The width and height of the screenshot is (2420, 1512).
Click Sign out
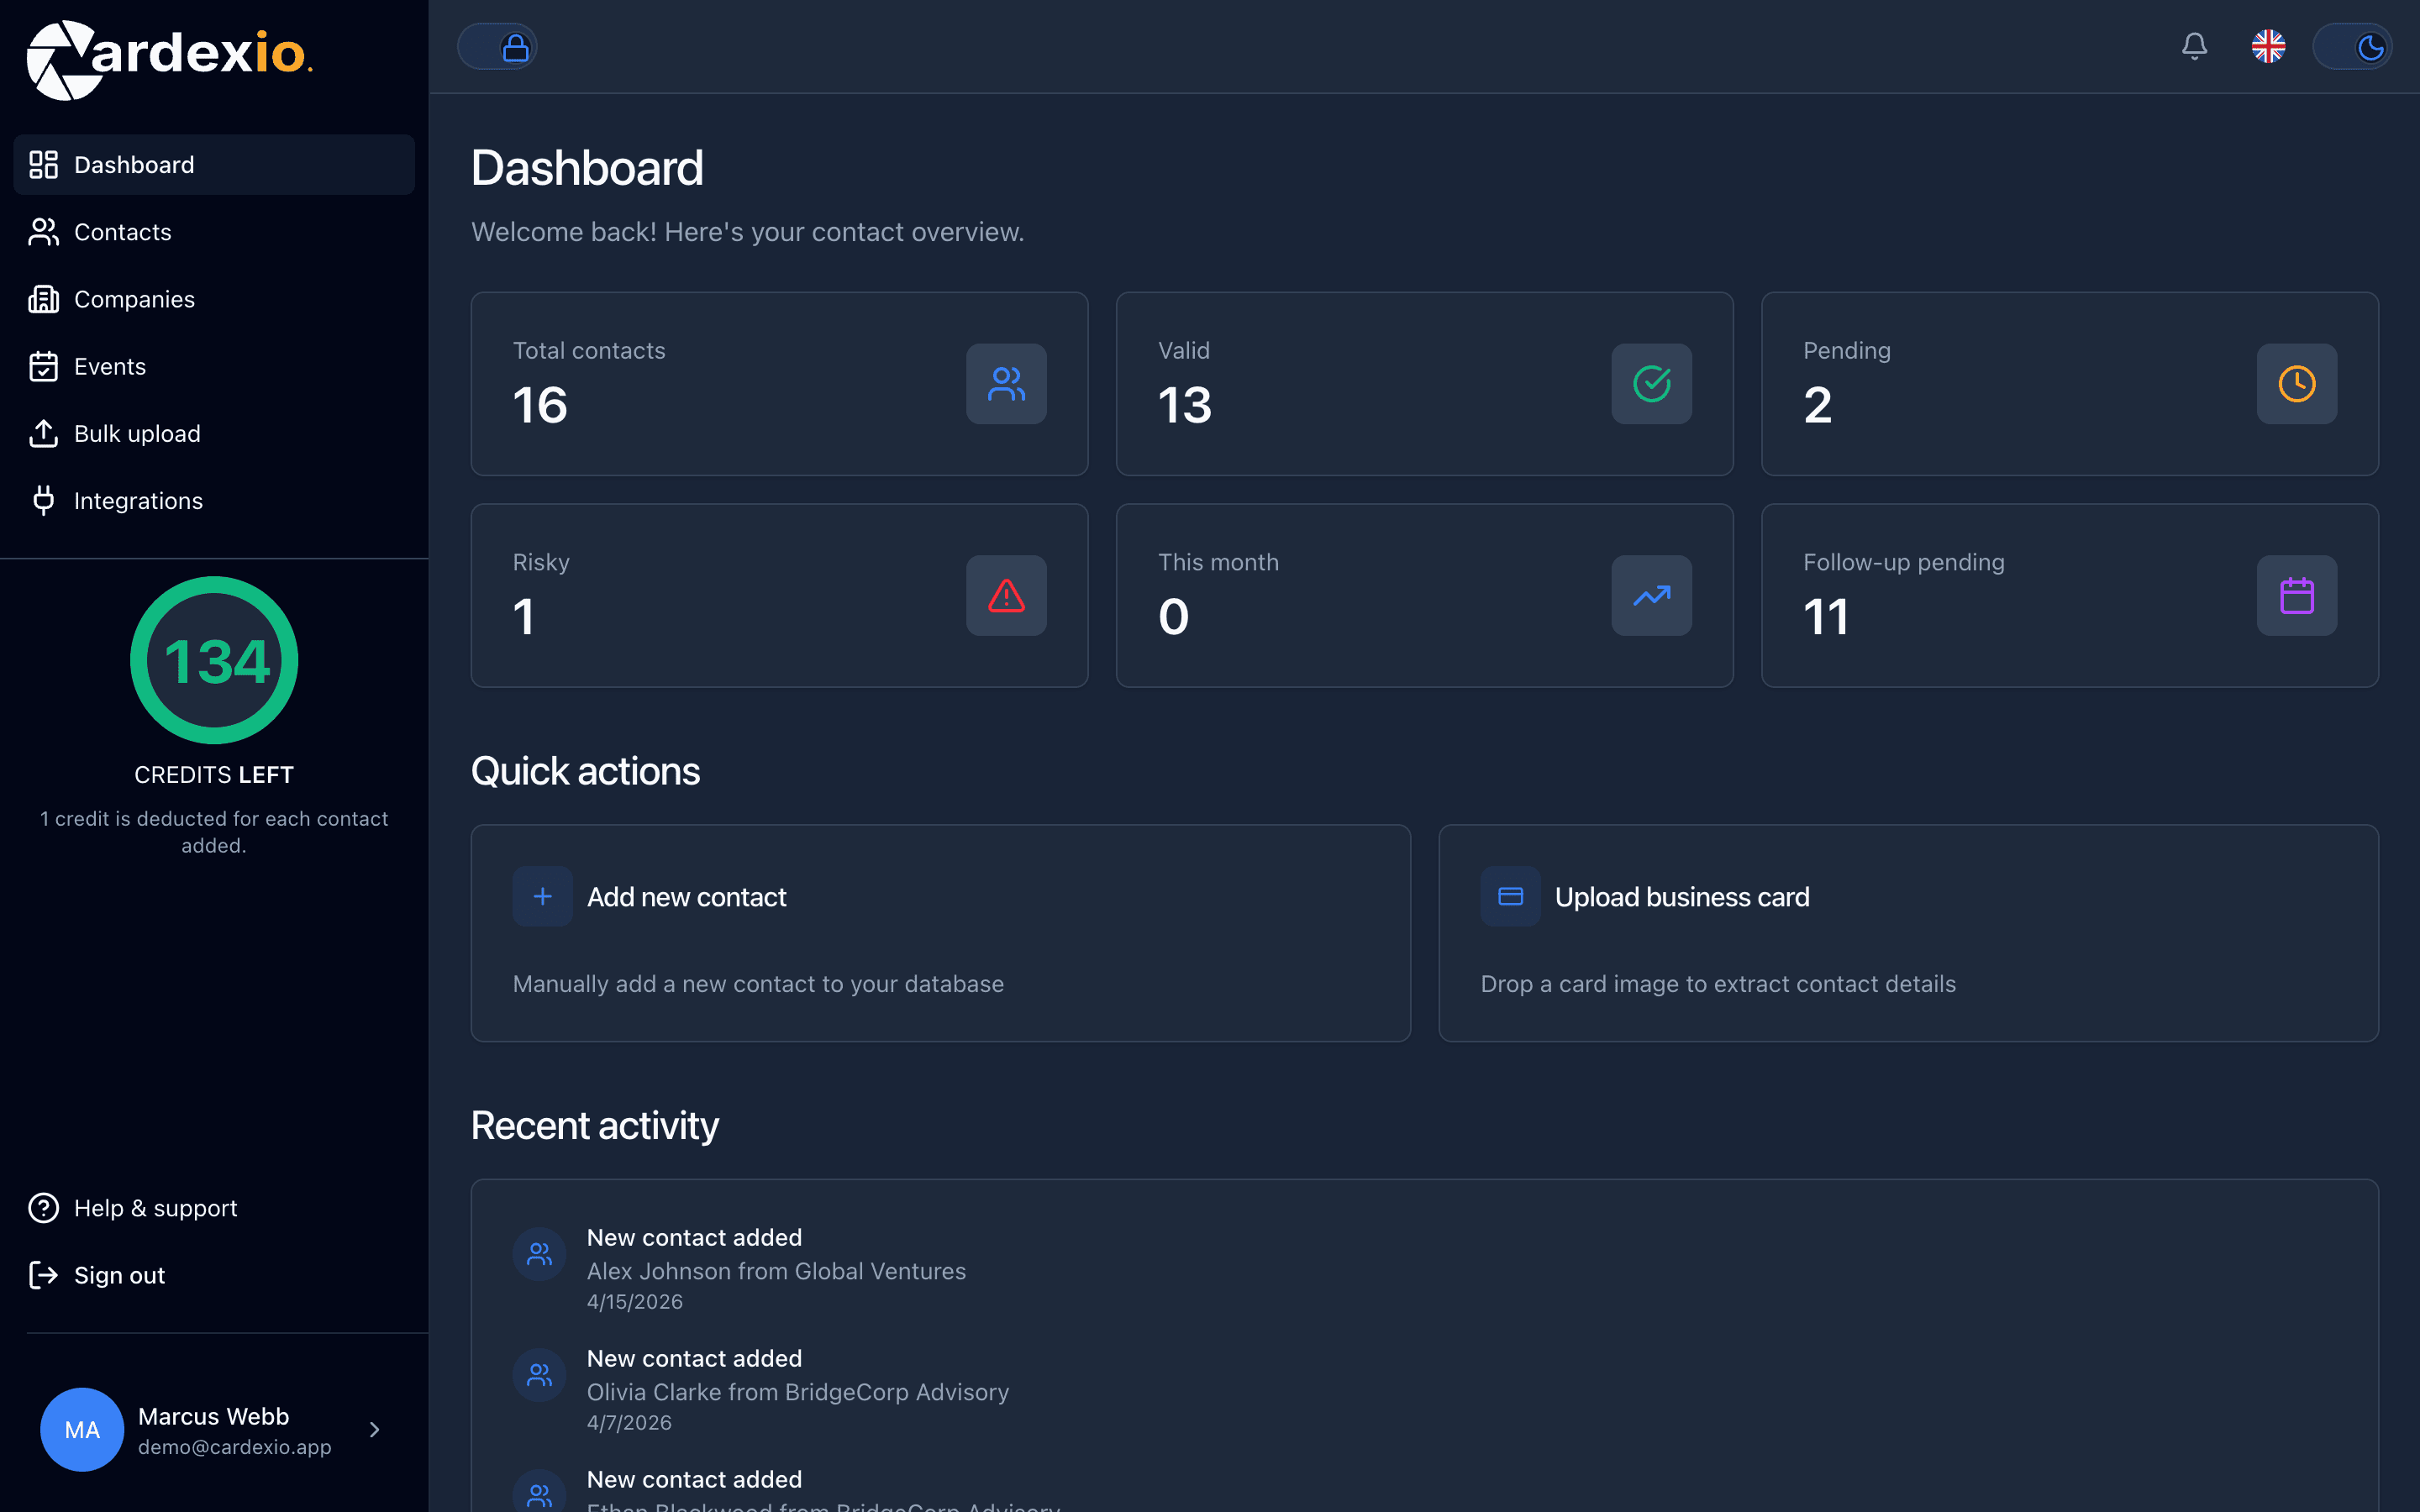[214, 1275]
